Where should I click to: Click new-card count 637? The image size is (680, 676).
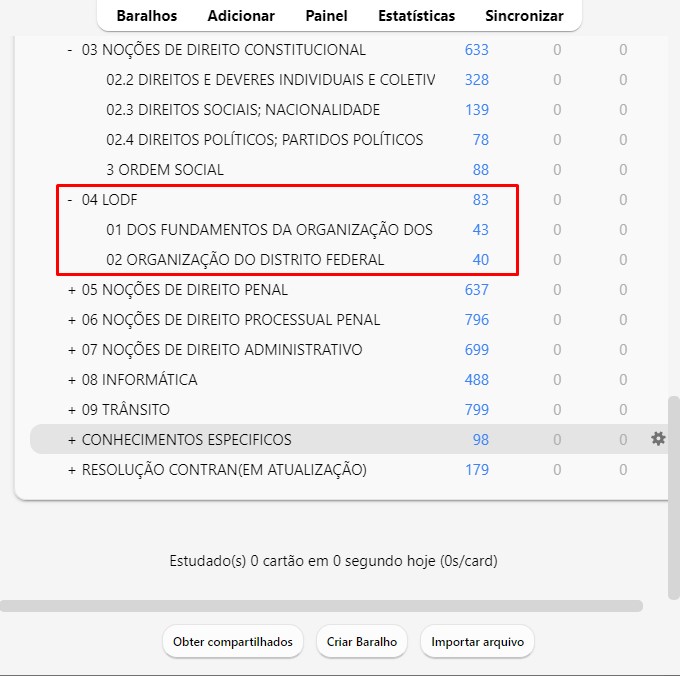[477, 289]
